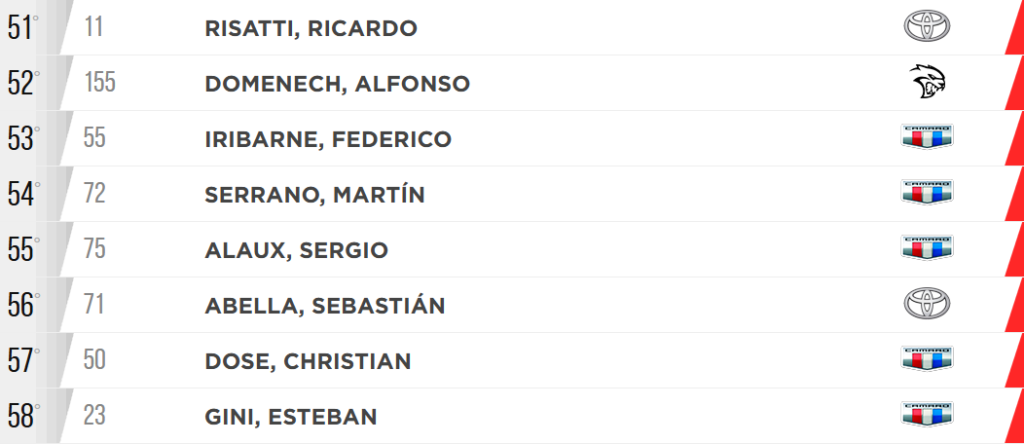
Task: Open driver DOMENECH, ALFONSO
Action: (337, 84)
